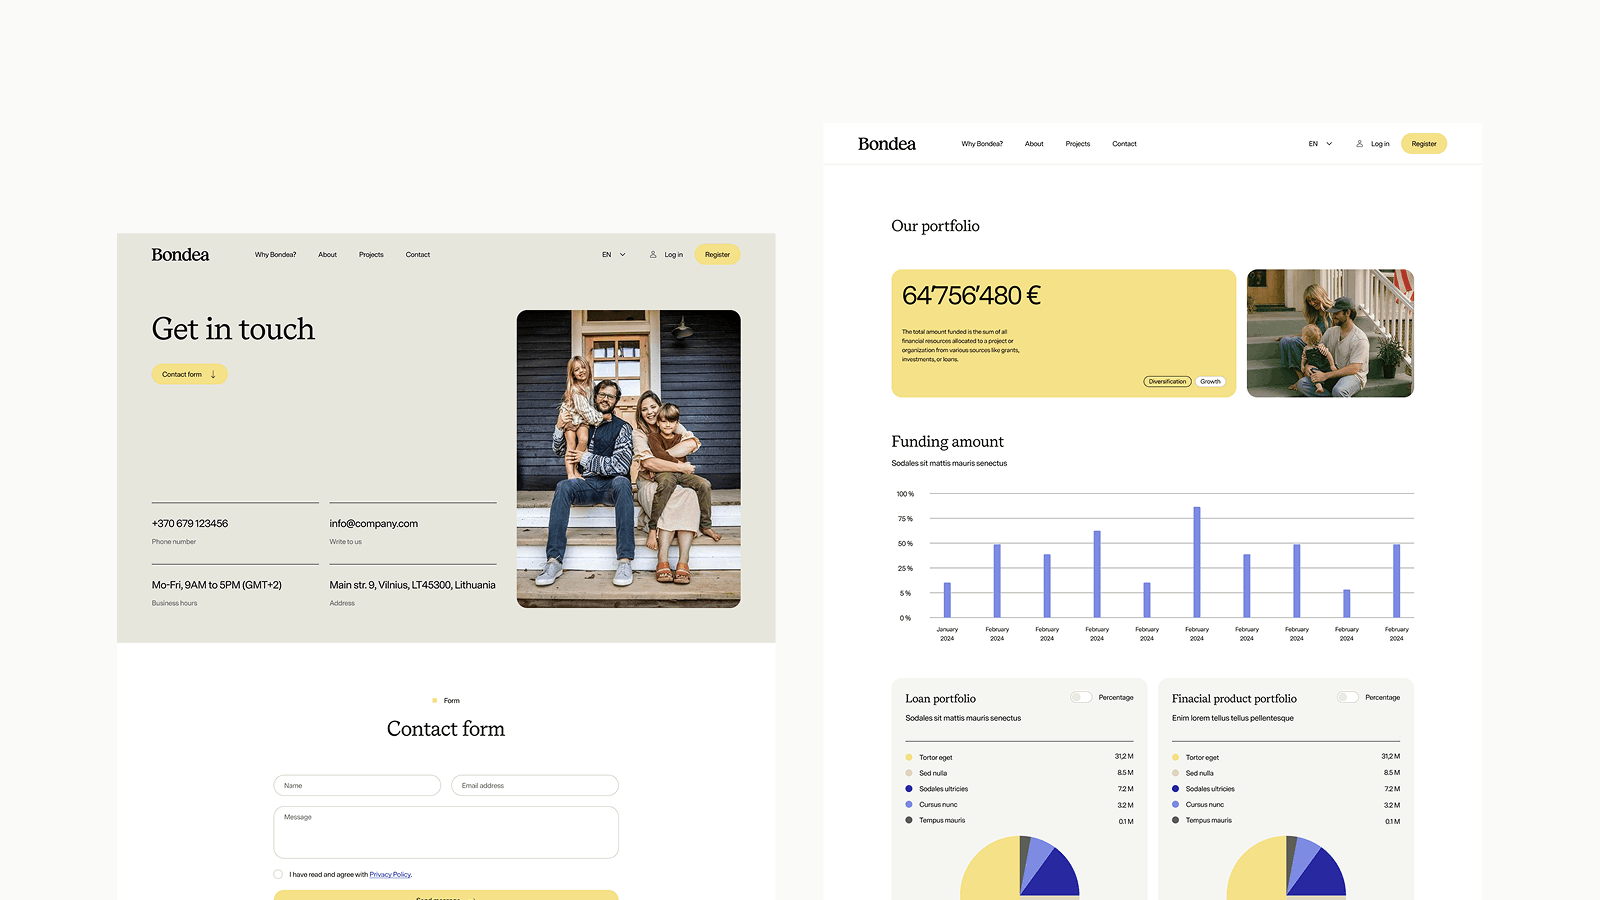1600x900 pixels.
Task: Click down arrow icon in Contact form button
Action: point(213,374)
